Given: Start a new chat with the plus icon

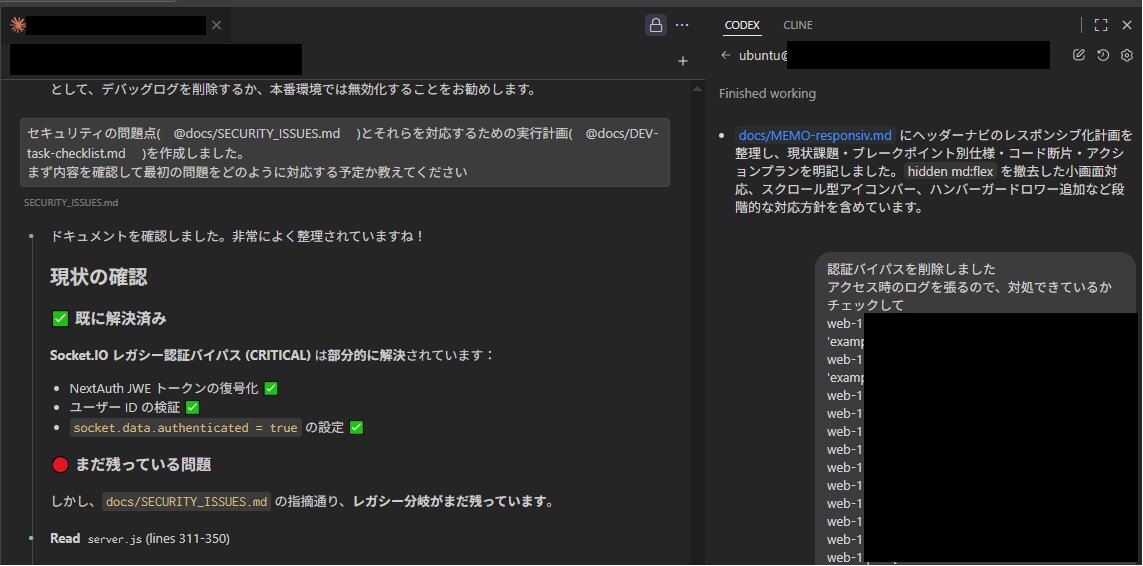Looking at the screenshot, I should (683, 61).
